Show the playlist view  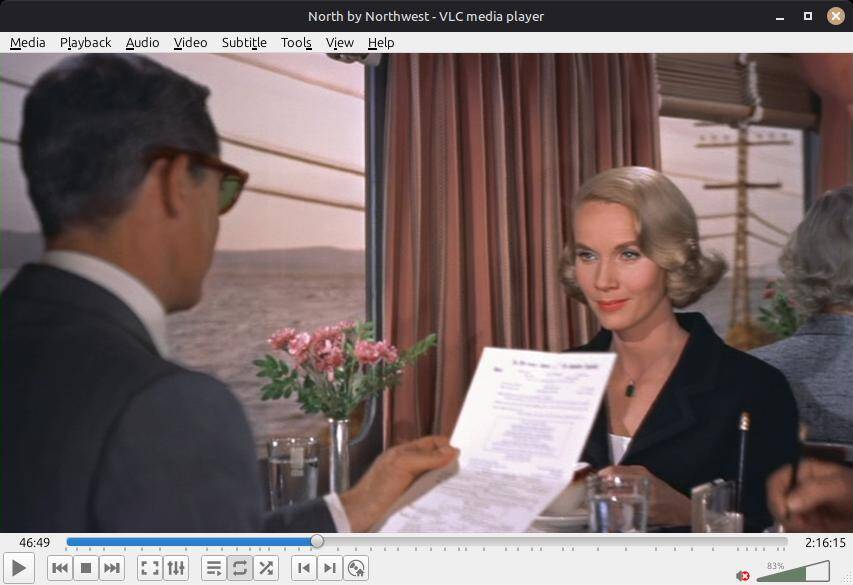214,568
